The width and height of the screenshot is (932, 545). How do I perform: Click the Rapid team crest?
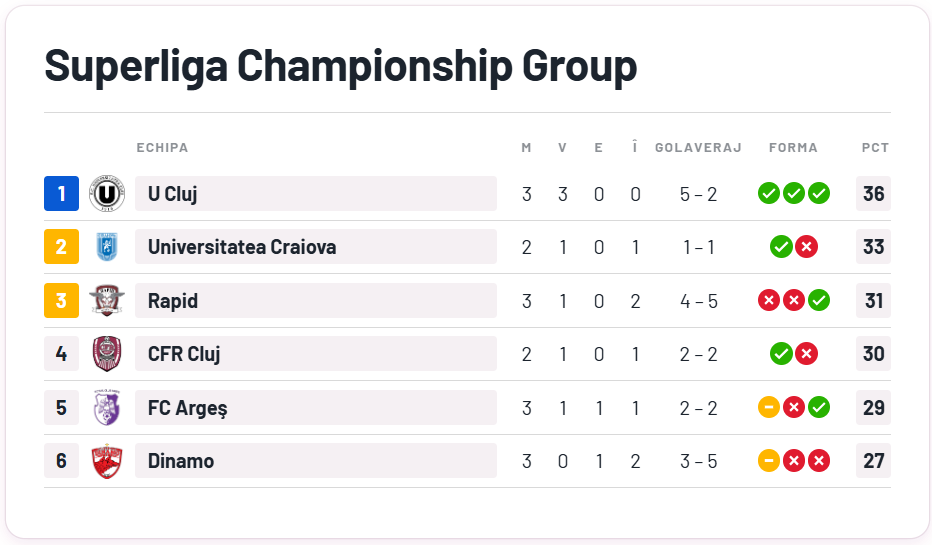(x=107, y=301)
